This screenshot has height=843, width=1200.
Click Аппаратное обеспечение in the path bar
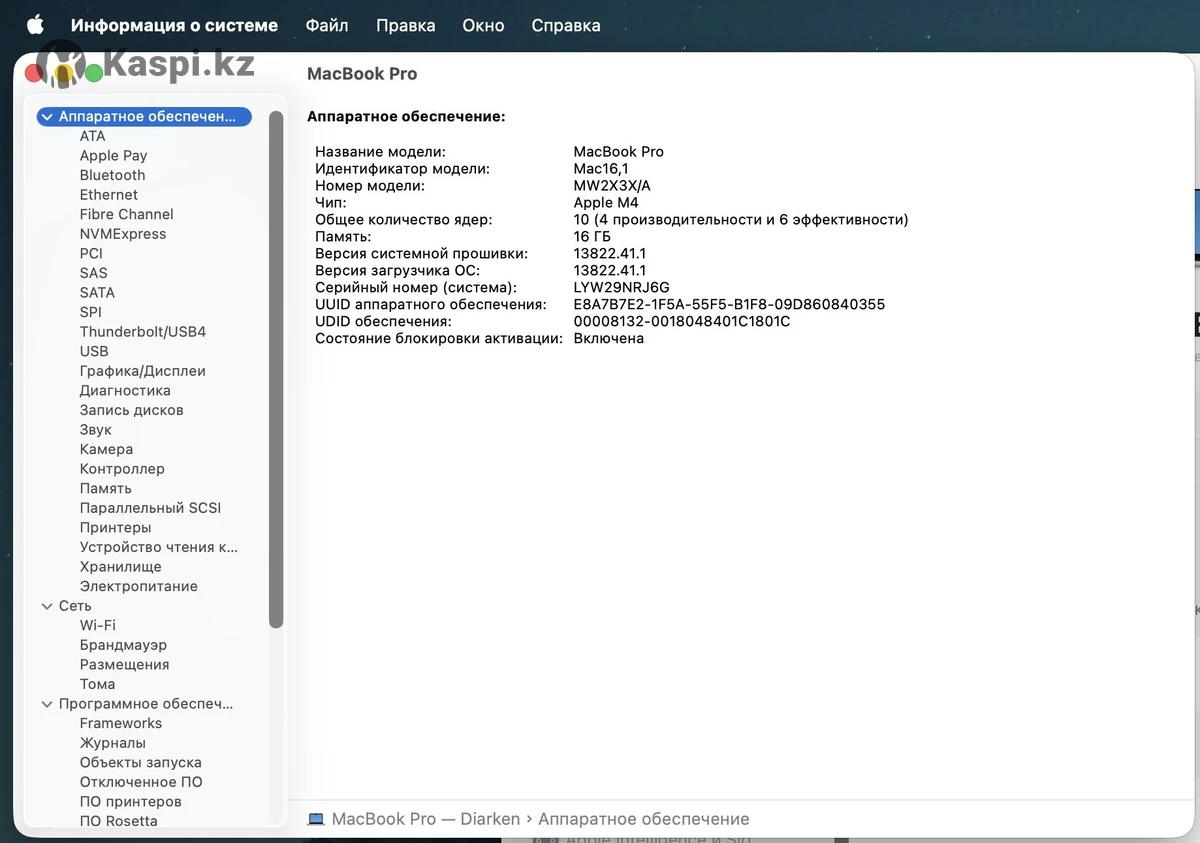(643, 819)
